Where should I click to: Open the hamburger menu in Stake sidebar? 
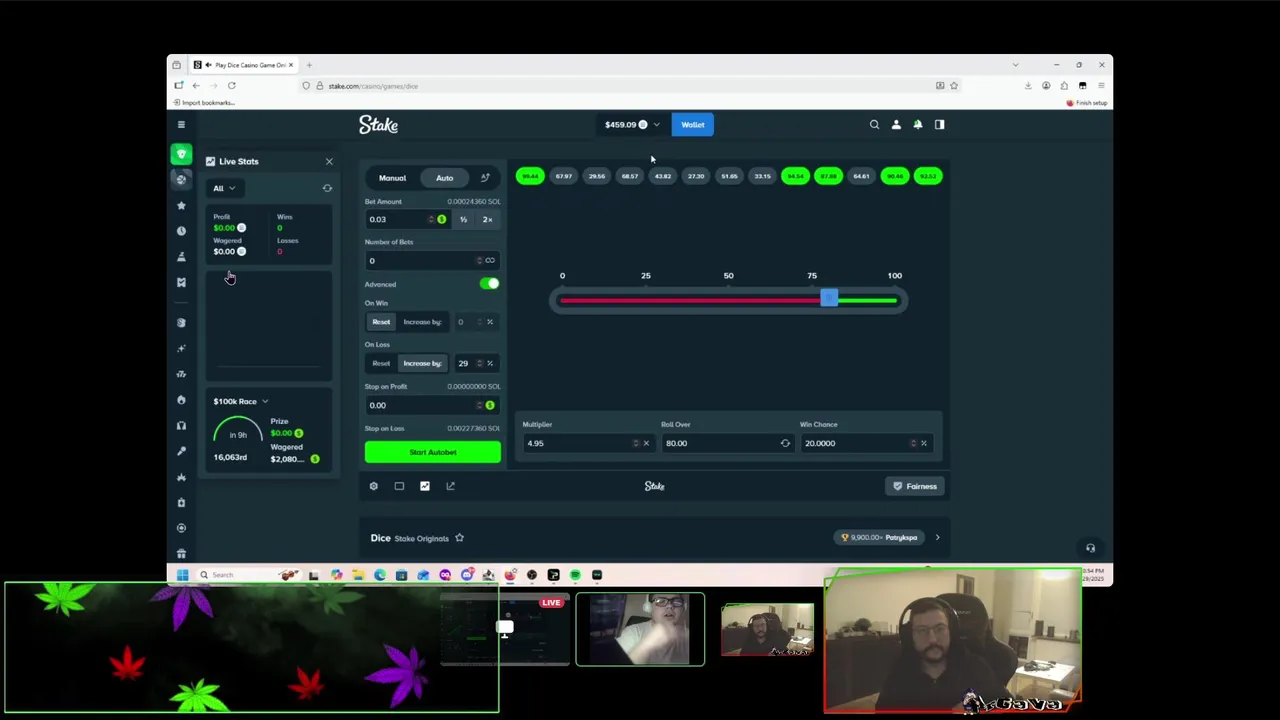point(181,125)
